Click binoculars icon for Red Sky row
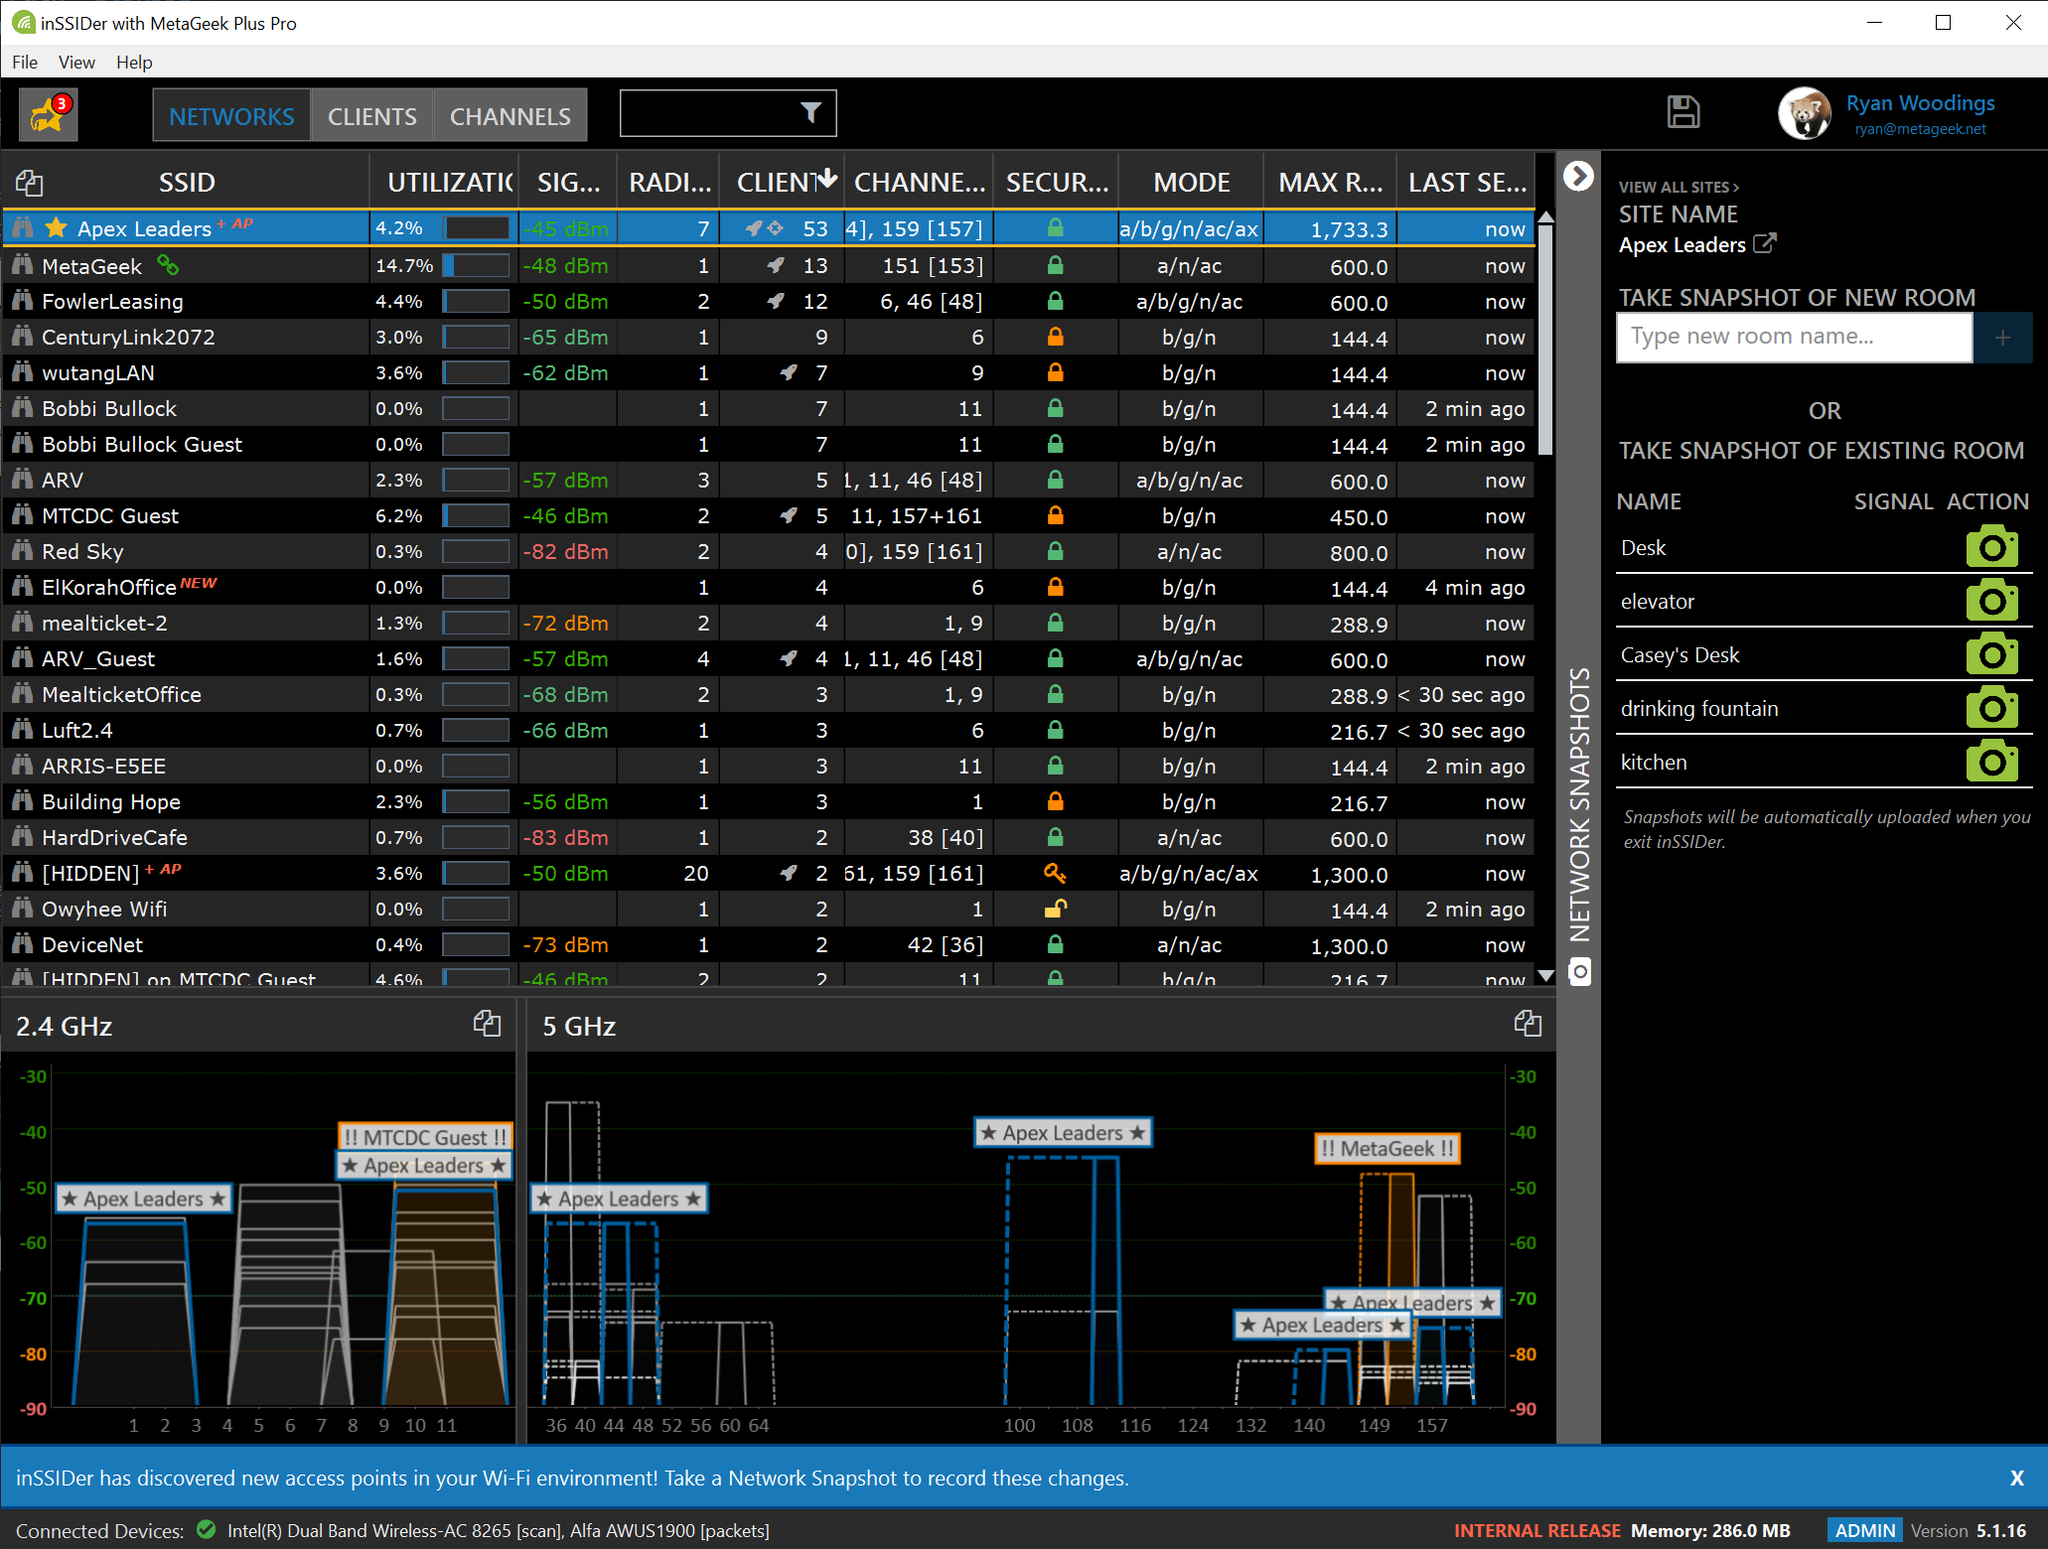Image resolution: width=2048 pixels, height=1549 pixels. click(x=22, y=551)
